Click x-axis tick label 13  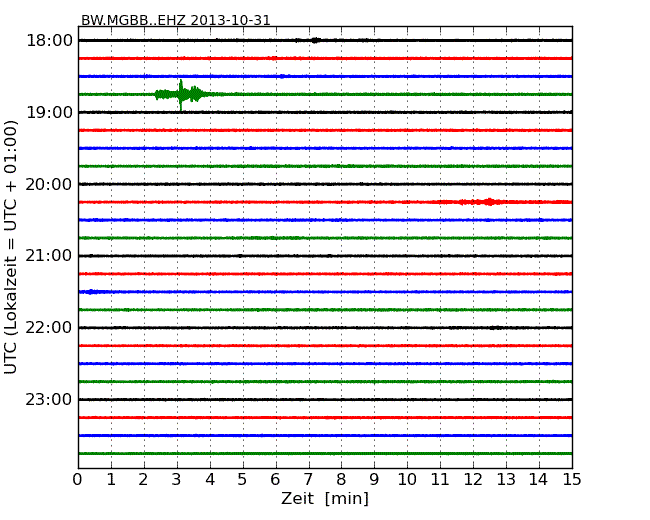[x=506, y=480]
